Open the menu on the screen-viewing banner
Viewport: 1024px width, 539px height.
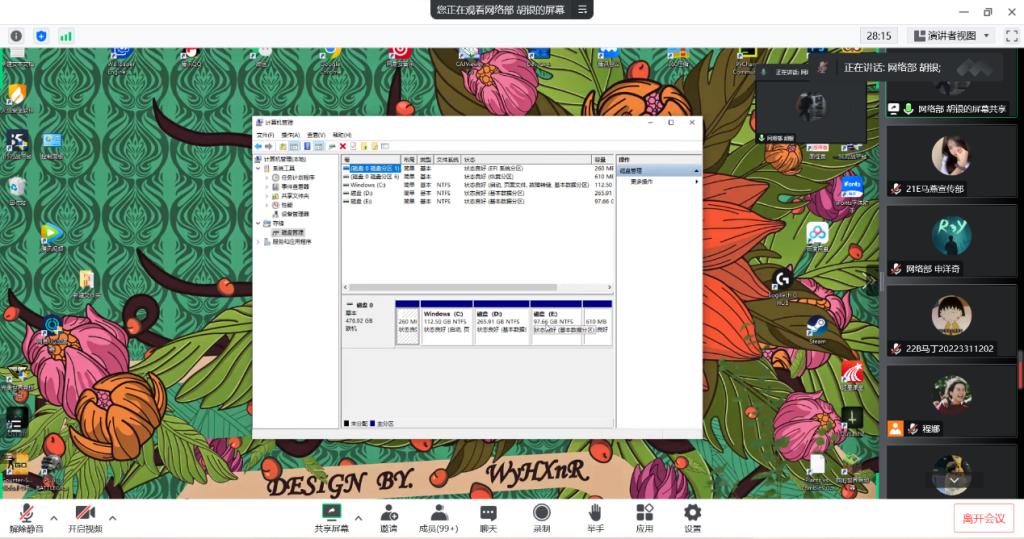(x=584, y=10)
